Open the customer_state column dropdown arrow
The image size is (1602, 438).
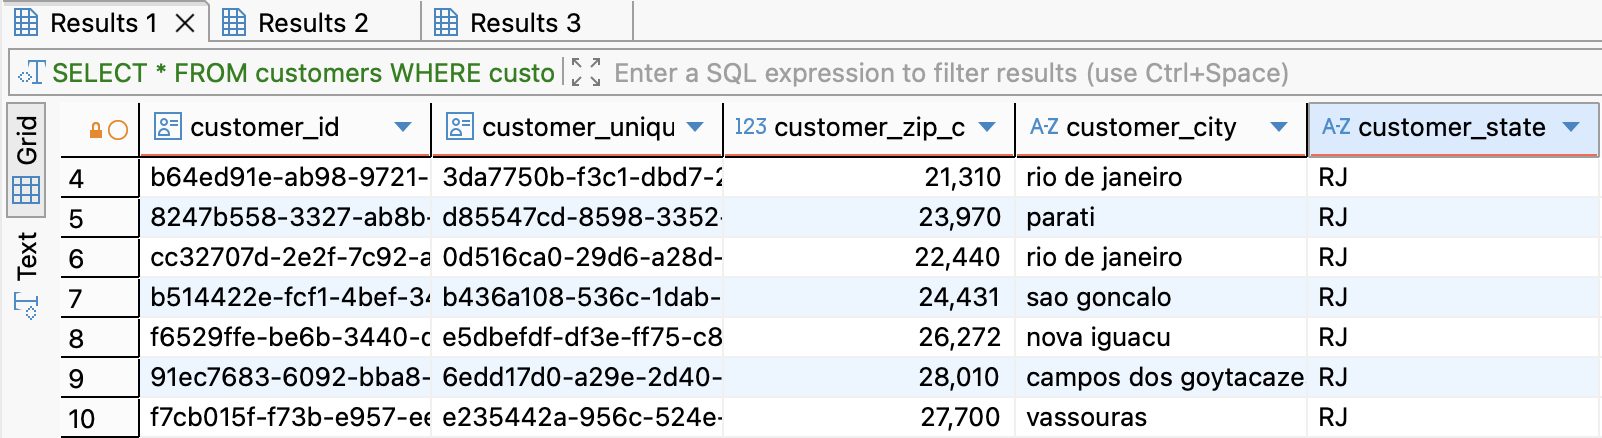(1570, 127)
